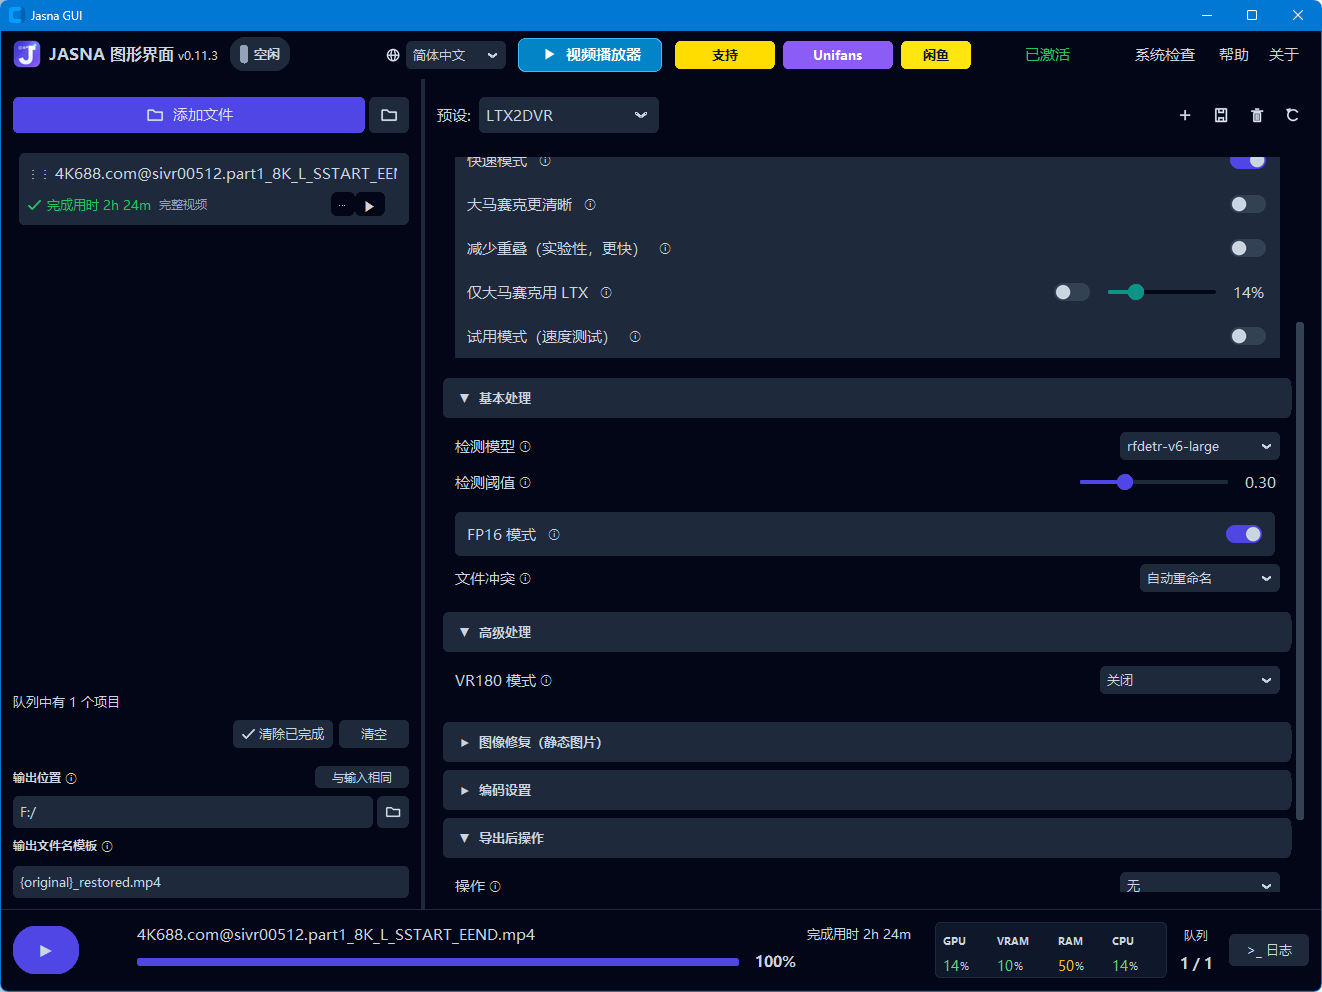Save the current preset
Viewport: 1322px width, 992px height.
(x=1221, y=115)
